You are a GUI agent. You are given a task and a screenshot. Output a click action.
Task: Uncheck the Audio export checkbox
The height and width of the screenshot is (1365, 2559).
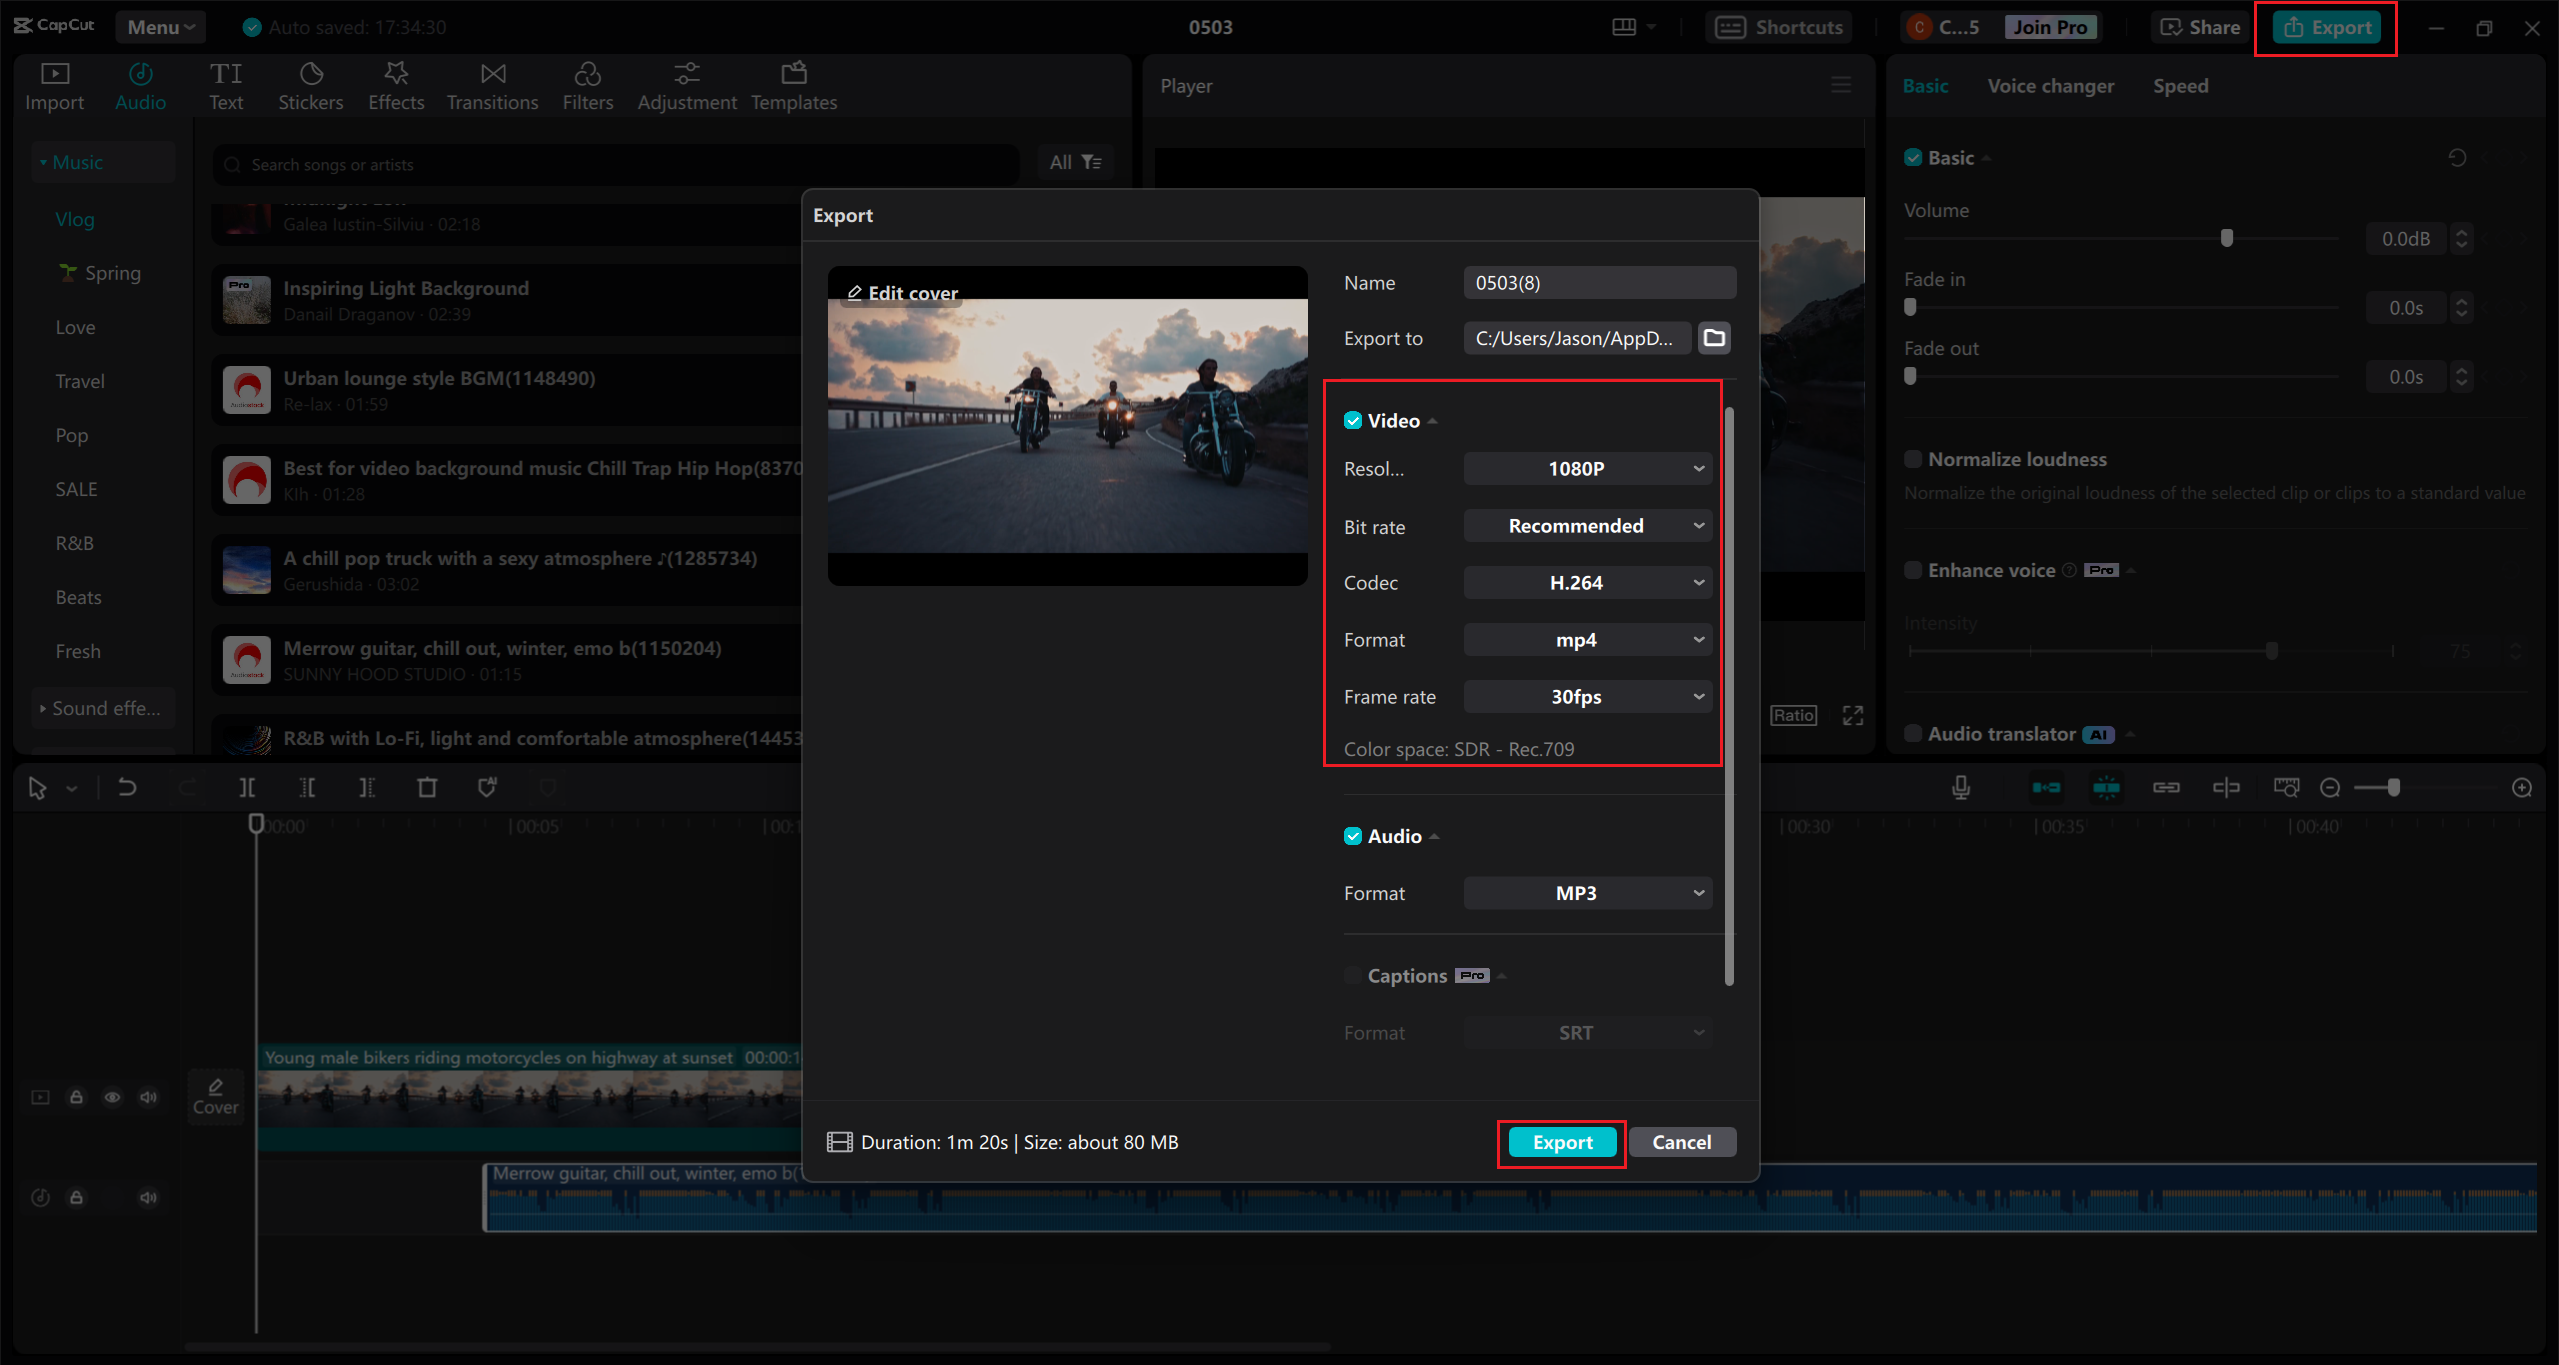[1353, 836]
